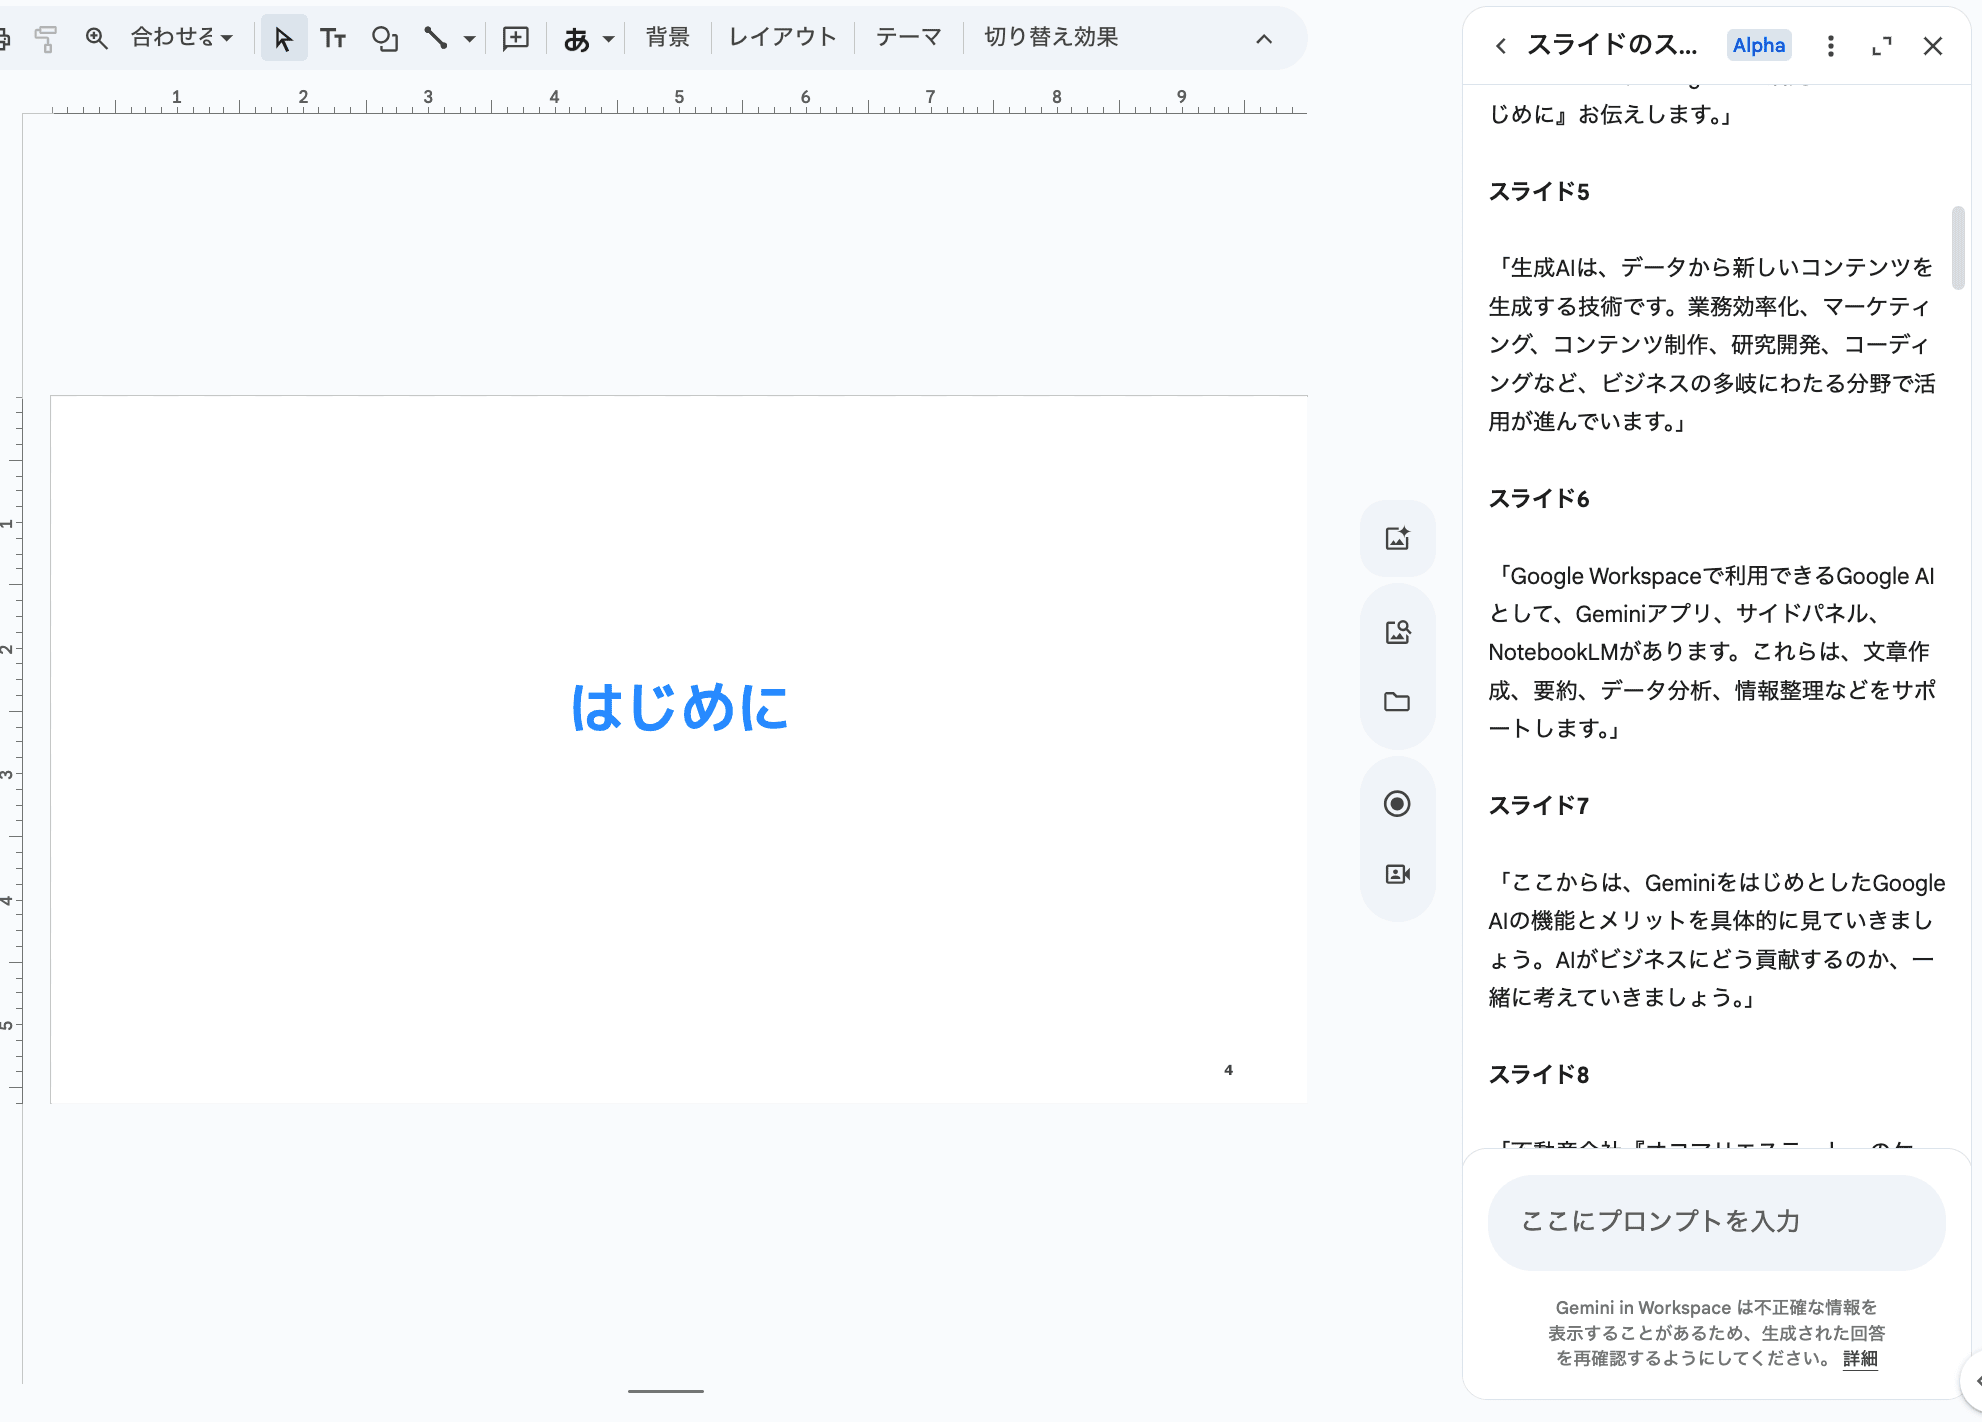Image resolution: width=1982 pixels, height=1422 pixels.
Task: Click the zoom magnifier icon
Action: (x=96, y=39)
